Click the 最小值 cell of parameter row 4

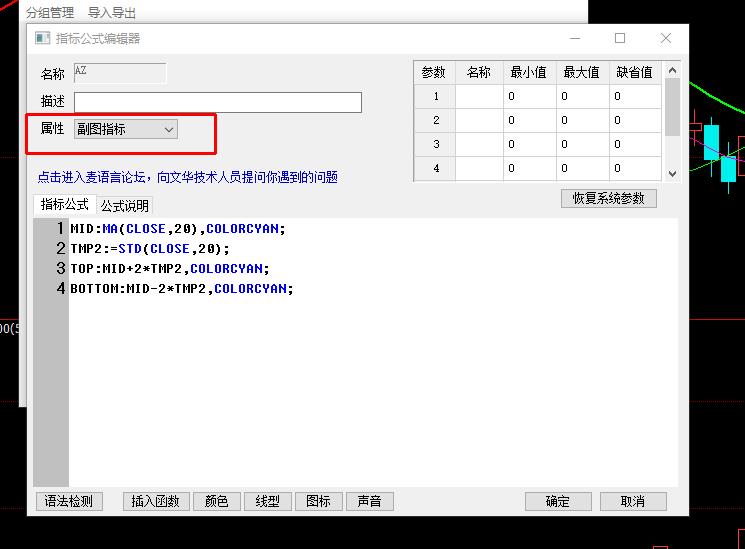(530, 168)
